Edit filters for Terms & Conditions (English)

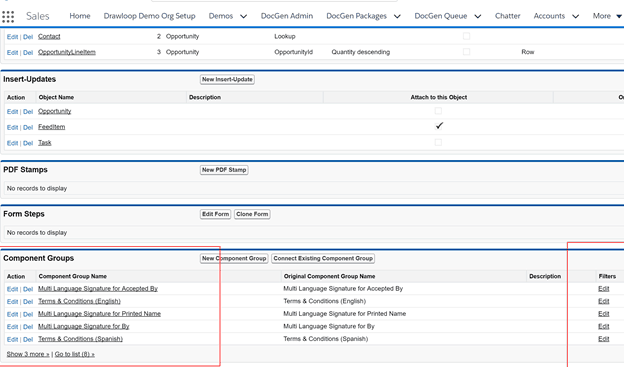pos(604,301)
